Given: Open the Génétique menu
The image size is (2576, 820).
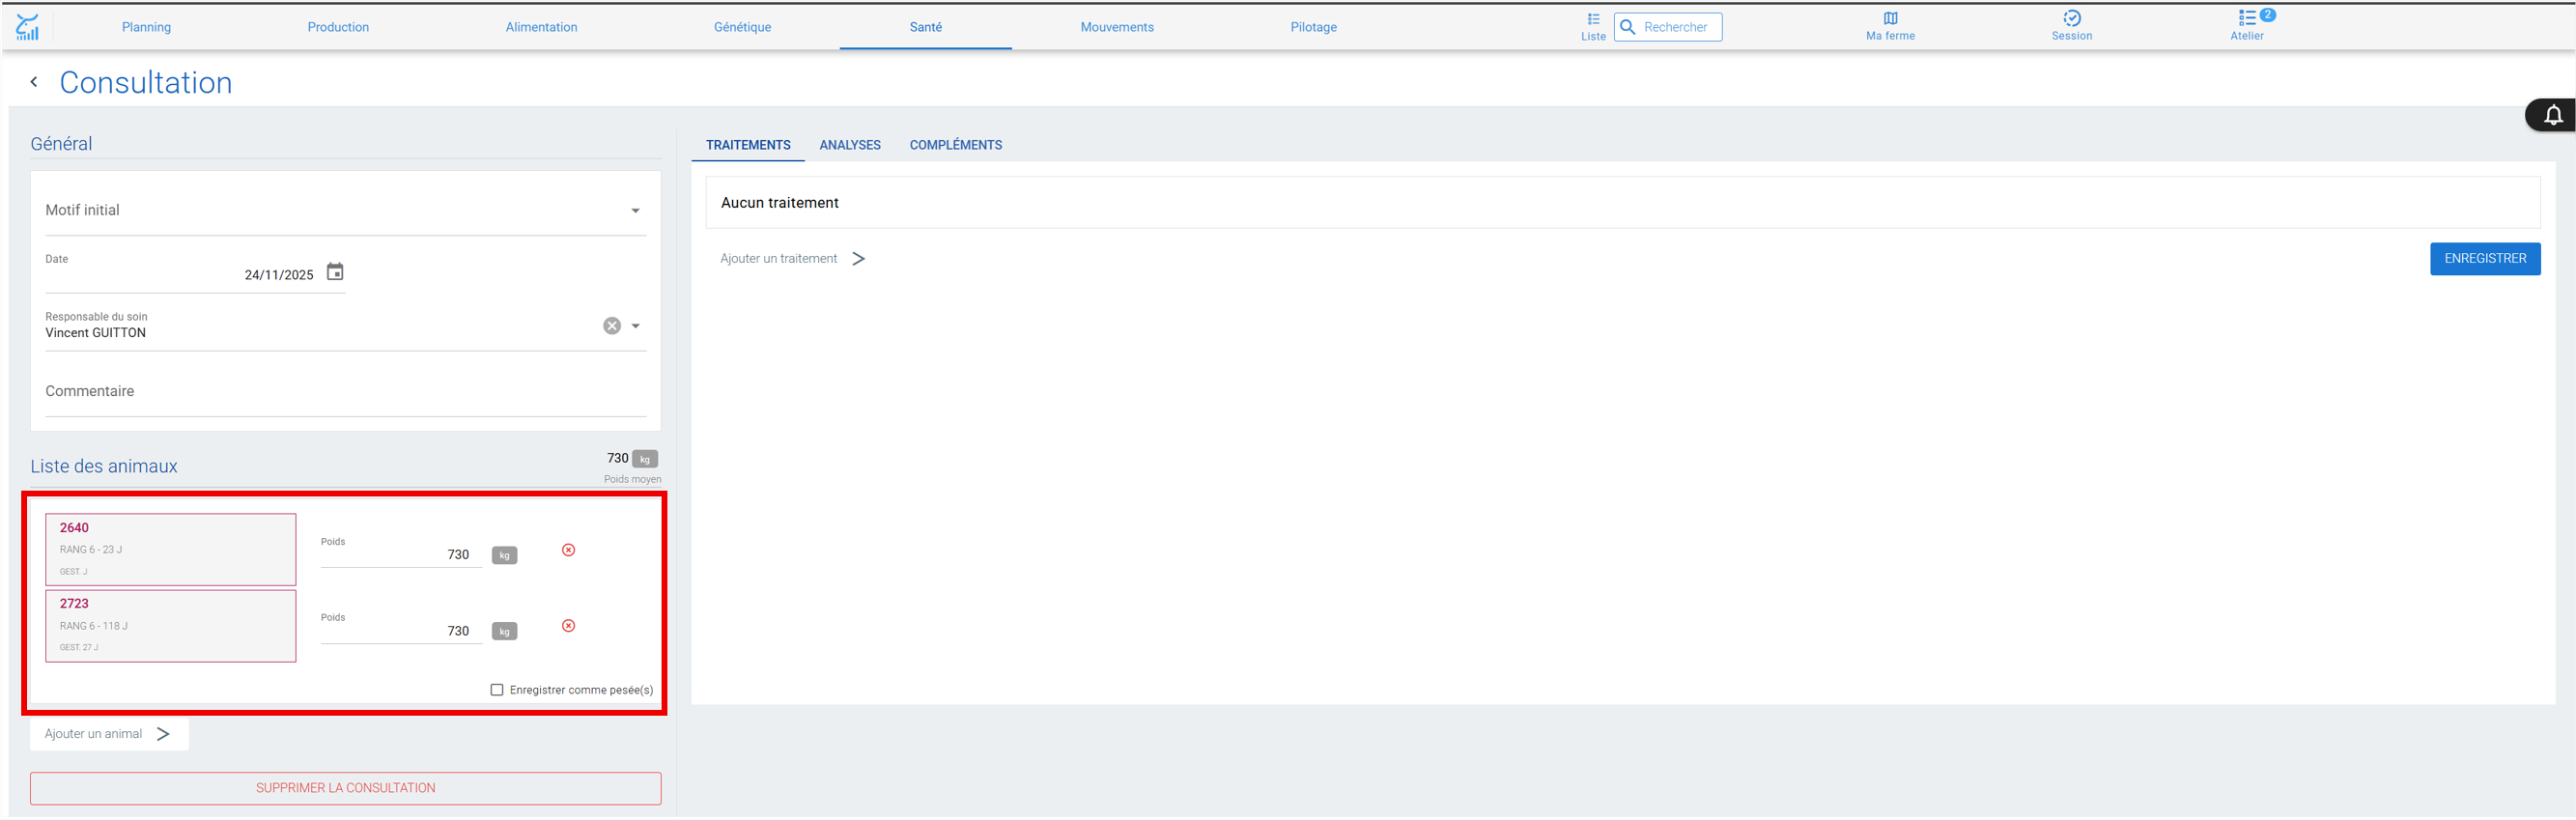Looking at the screenshot, I should pyautogui.click(x=742, y=27).
